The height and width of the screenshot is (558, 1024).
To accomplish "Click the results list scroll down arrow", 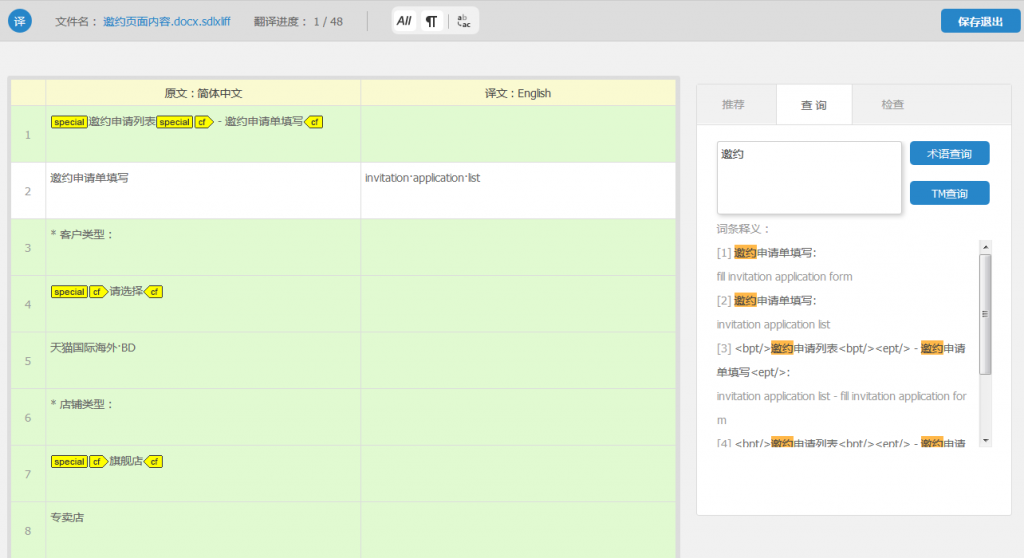I will pyautogui.click(x=985, y=440).
